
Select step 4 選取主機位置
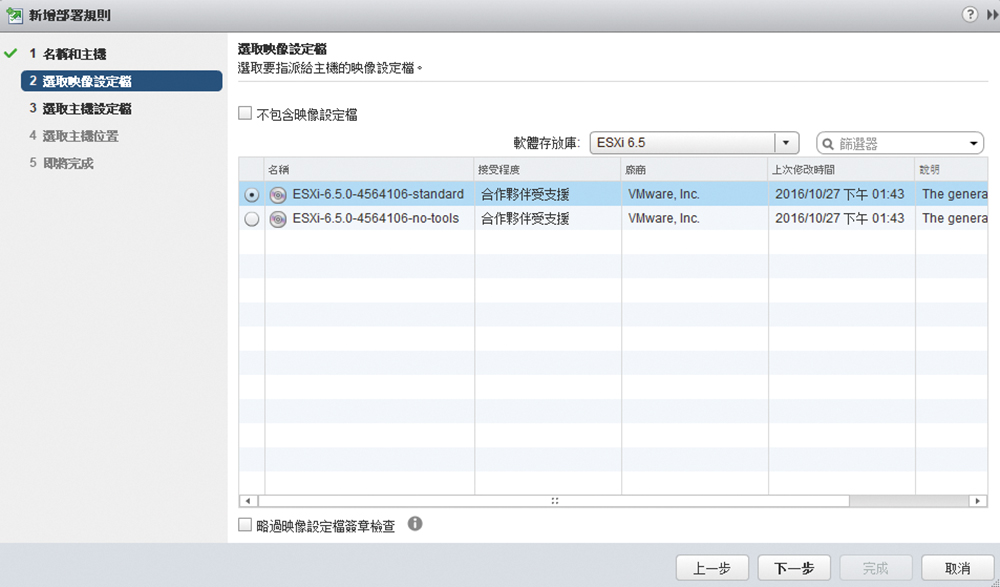pyautogui.click(x=74, y=136)
